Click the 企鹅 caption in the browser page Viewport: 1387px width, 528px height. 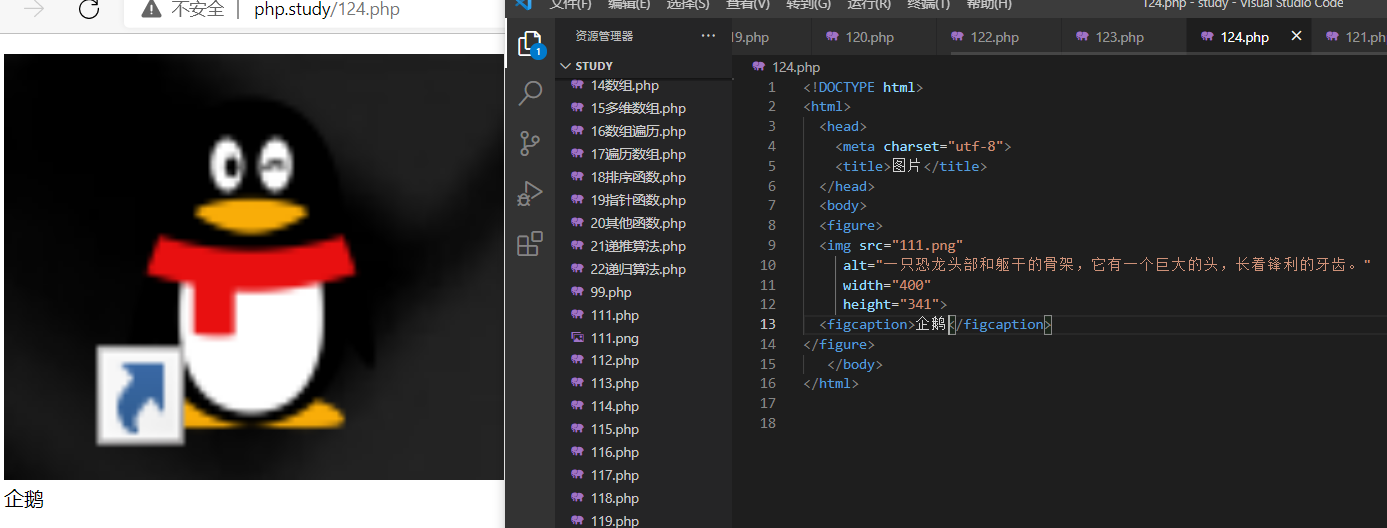[x=24, y=500]
